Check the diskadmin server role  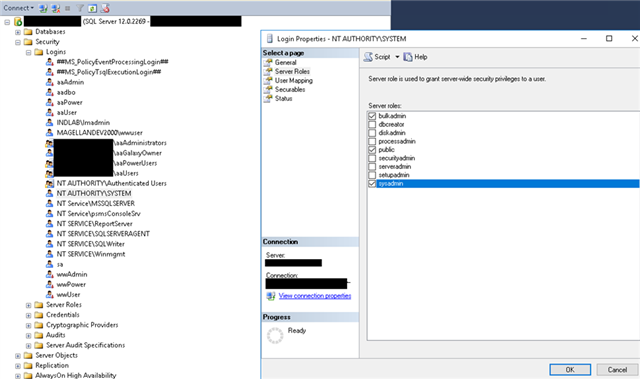pos(372,133)
